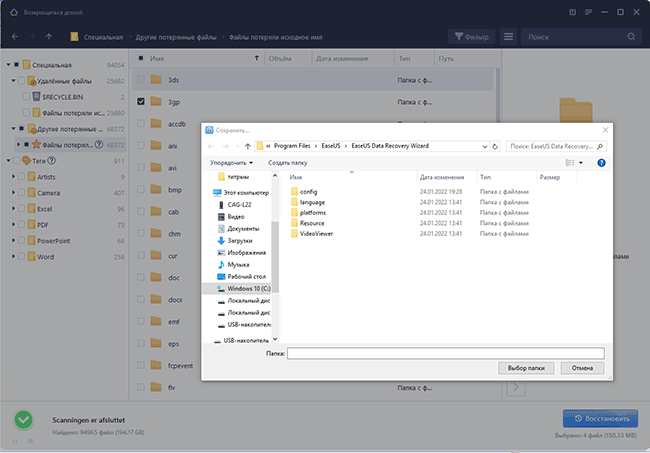This screenshot has width=650, height=453.
Task: Click the 3ds folder icon in file list
Action: (156, 79)
